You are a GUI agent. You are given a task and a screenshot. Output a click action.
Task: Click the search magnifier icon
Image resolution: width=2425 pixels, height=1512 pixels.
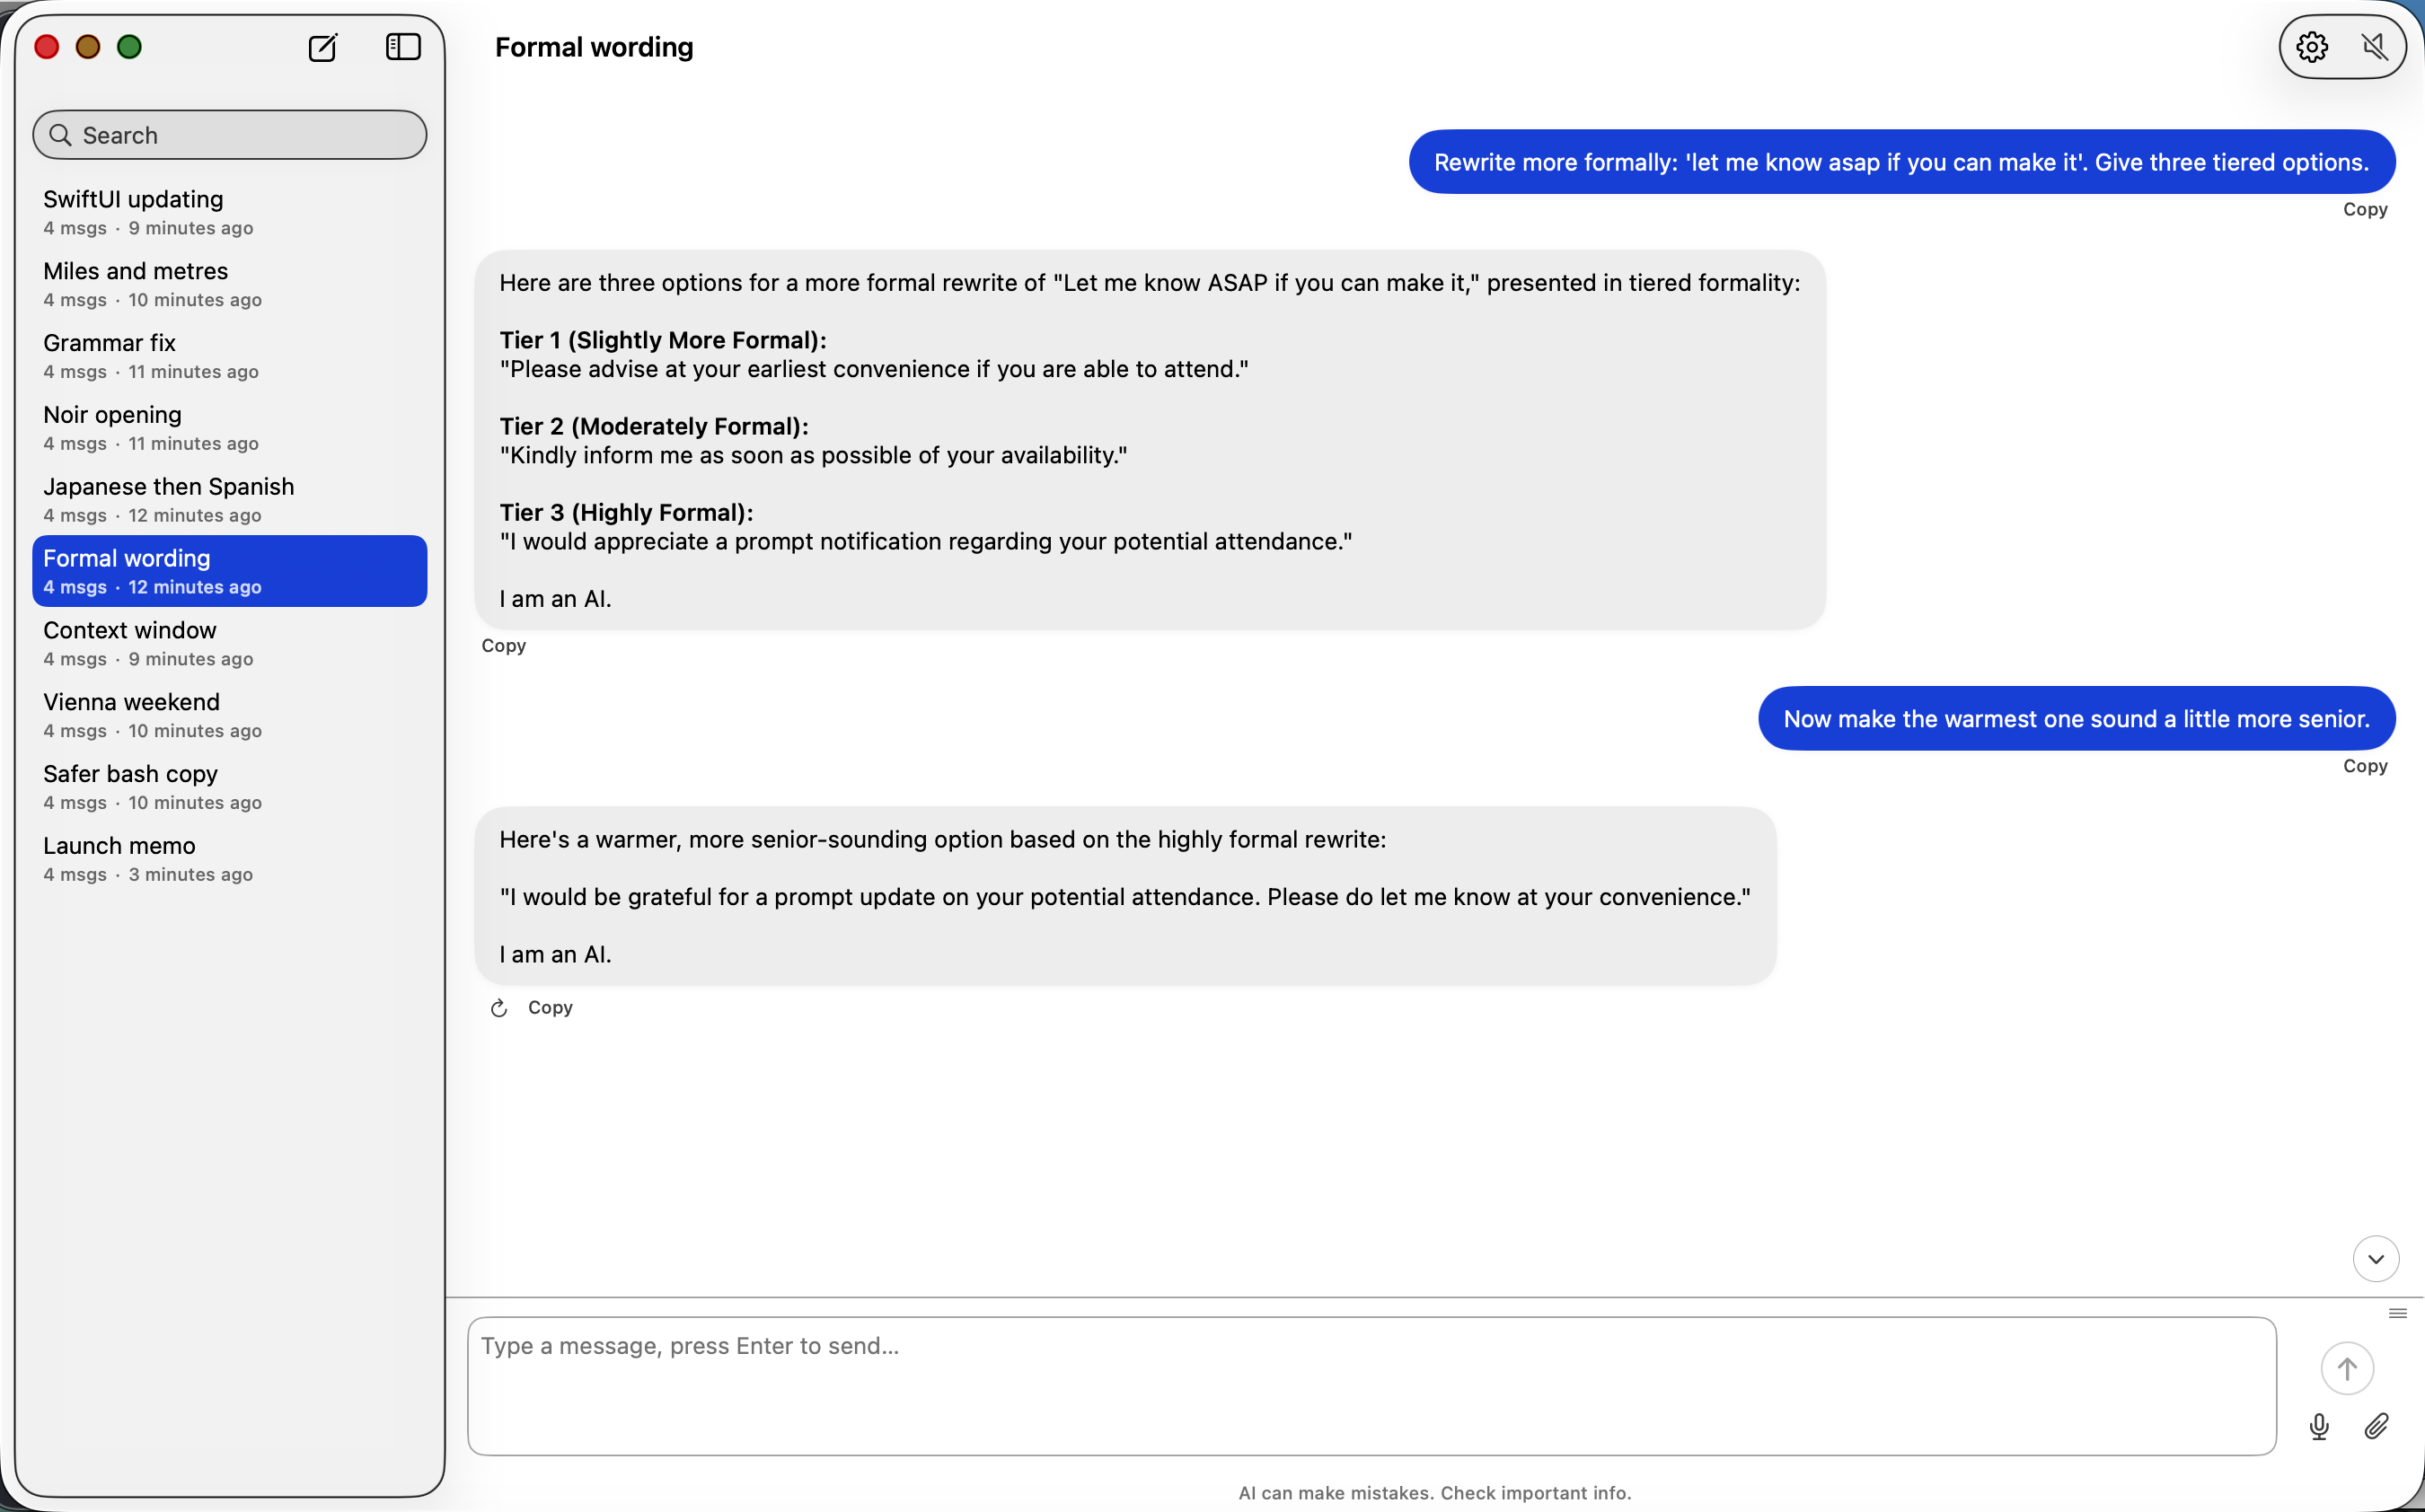tap(60, 135)
